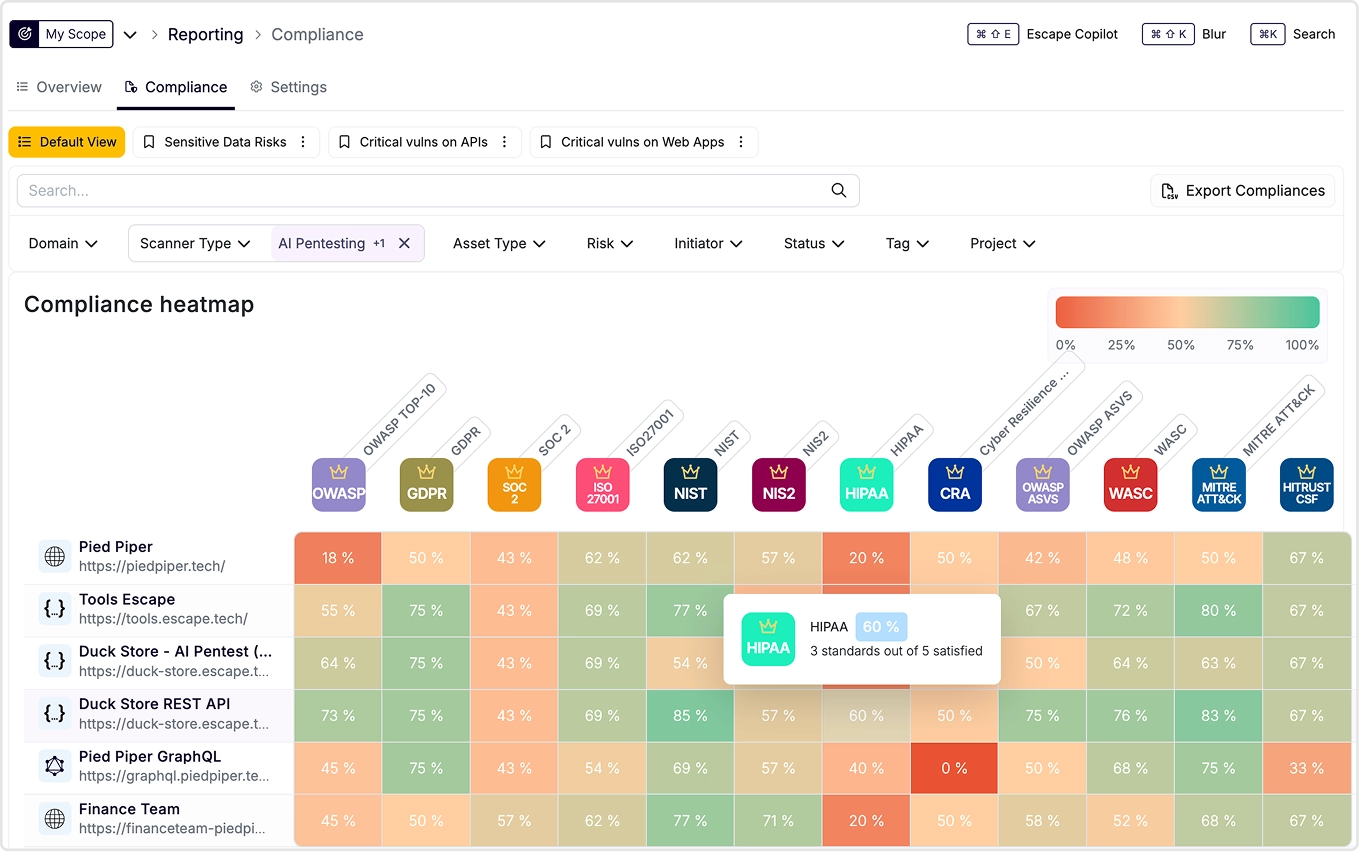Click the Export Compliances button
This screenshot has height=852, width=1359.
(1243, 191)
